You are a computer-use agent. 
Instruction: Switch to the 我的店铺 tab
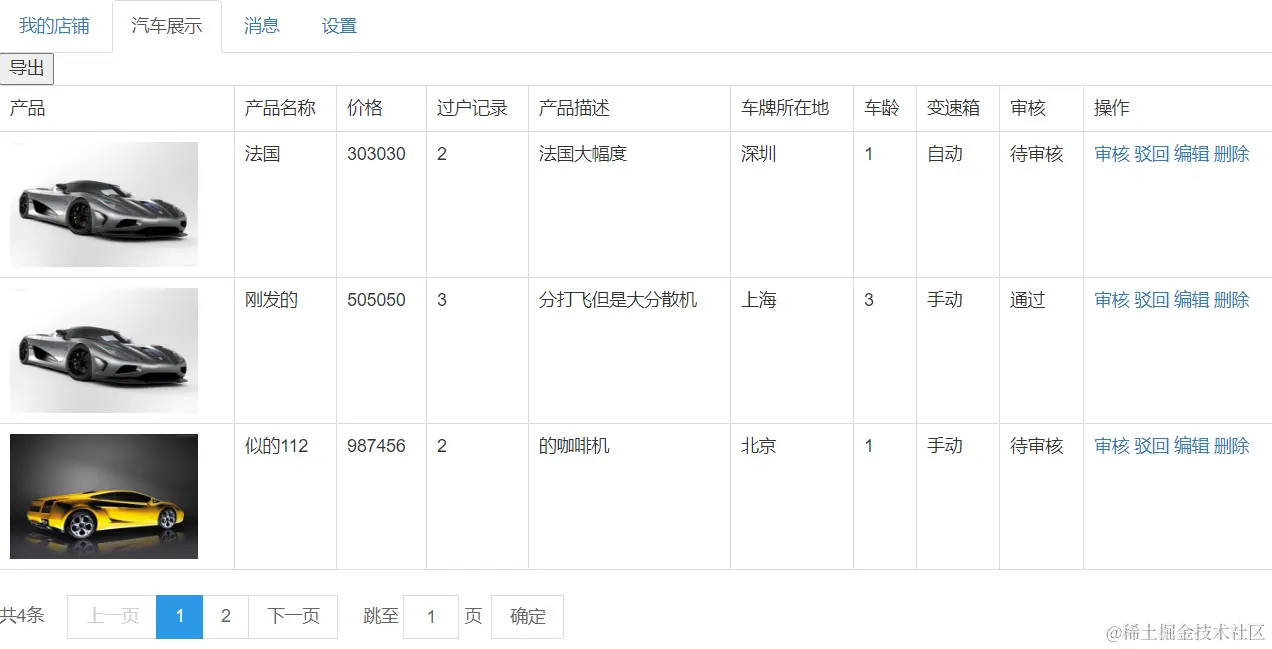tap(52, 25)
